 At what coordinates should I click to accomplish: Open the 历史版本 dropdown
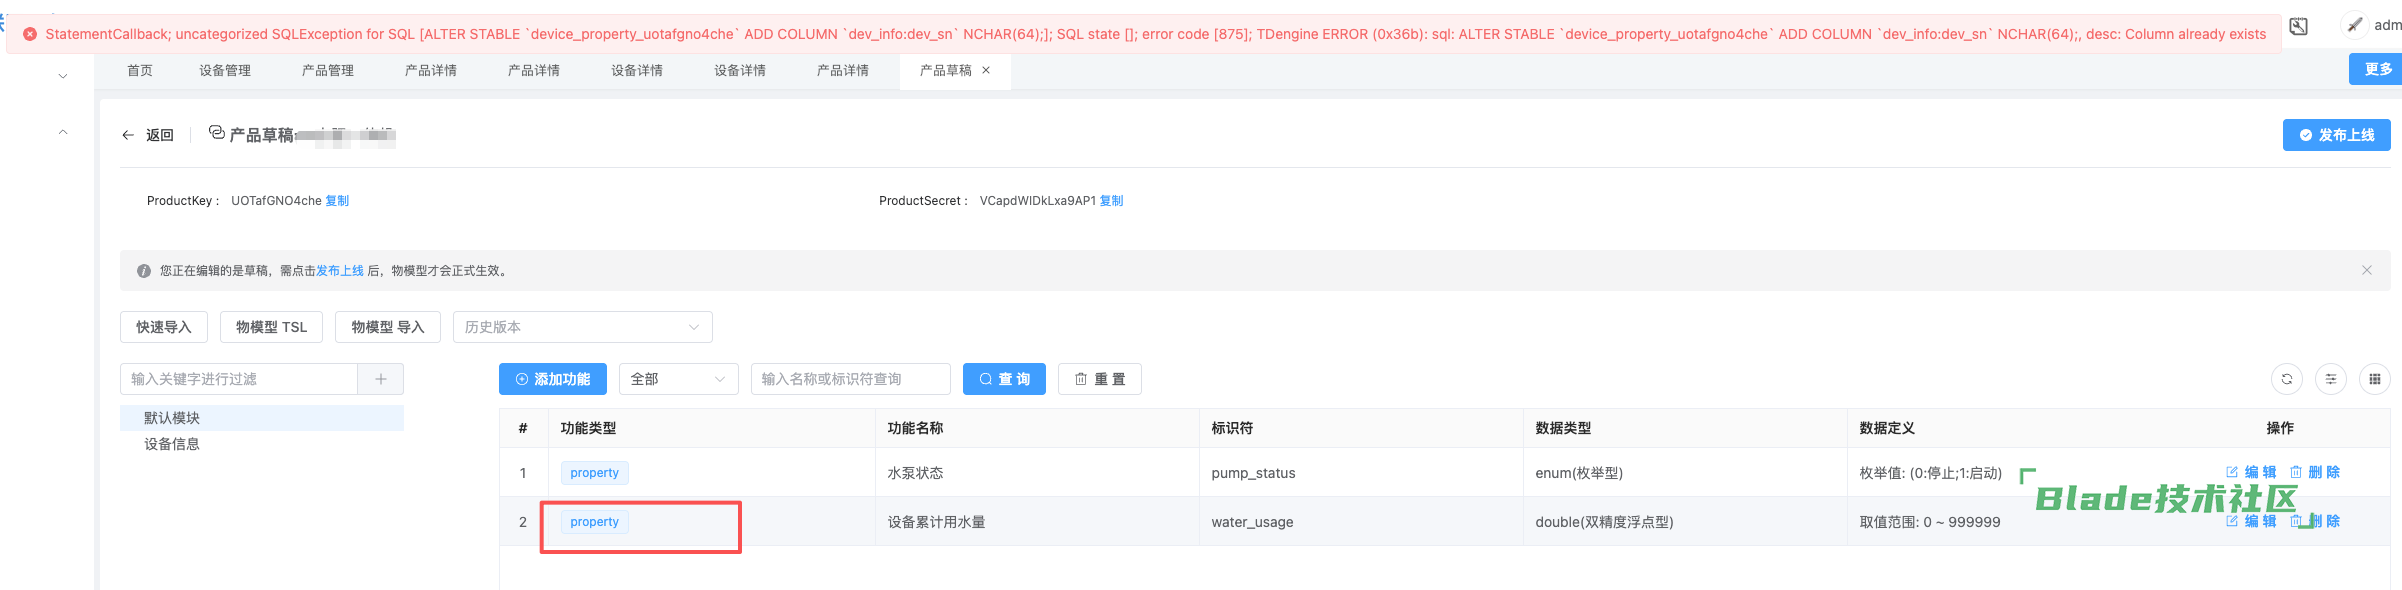click(x=582, y=327)
